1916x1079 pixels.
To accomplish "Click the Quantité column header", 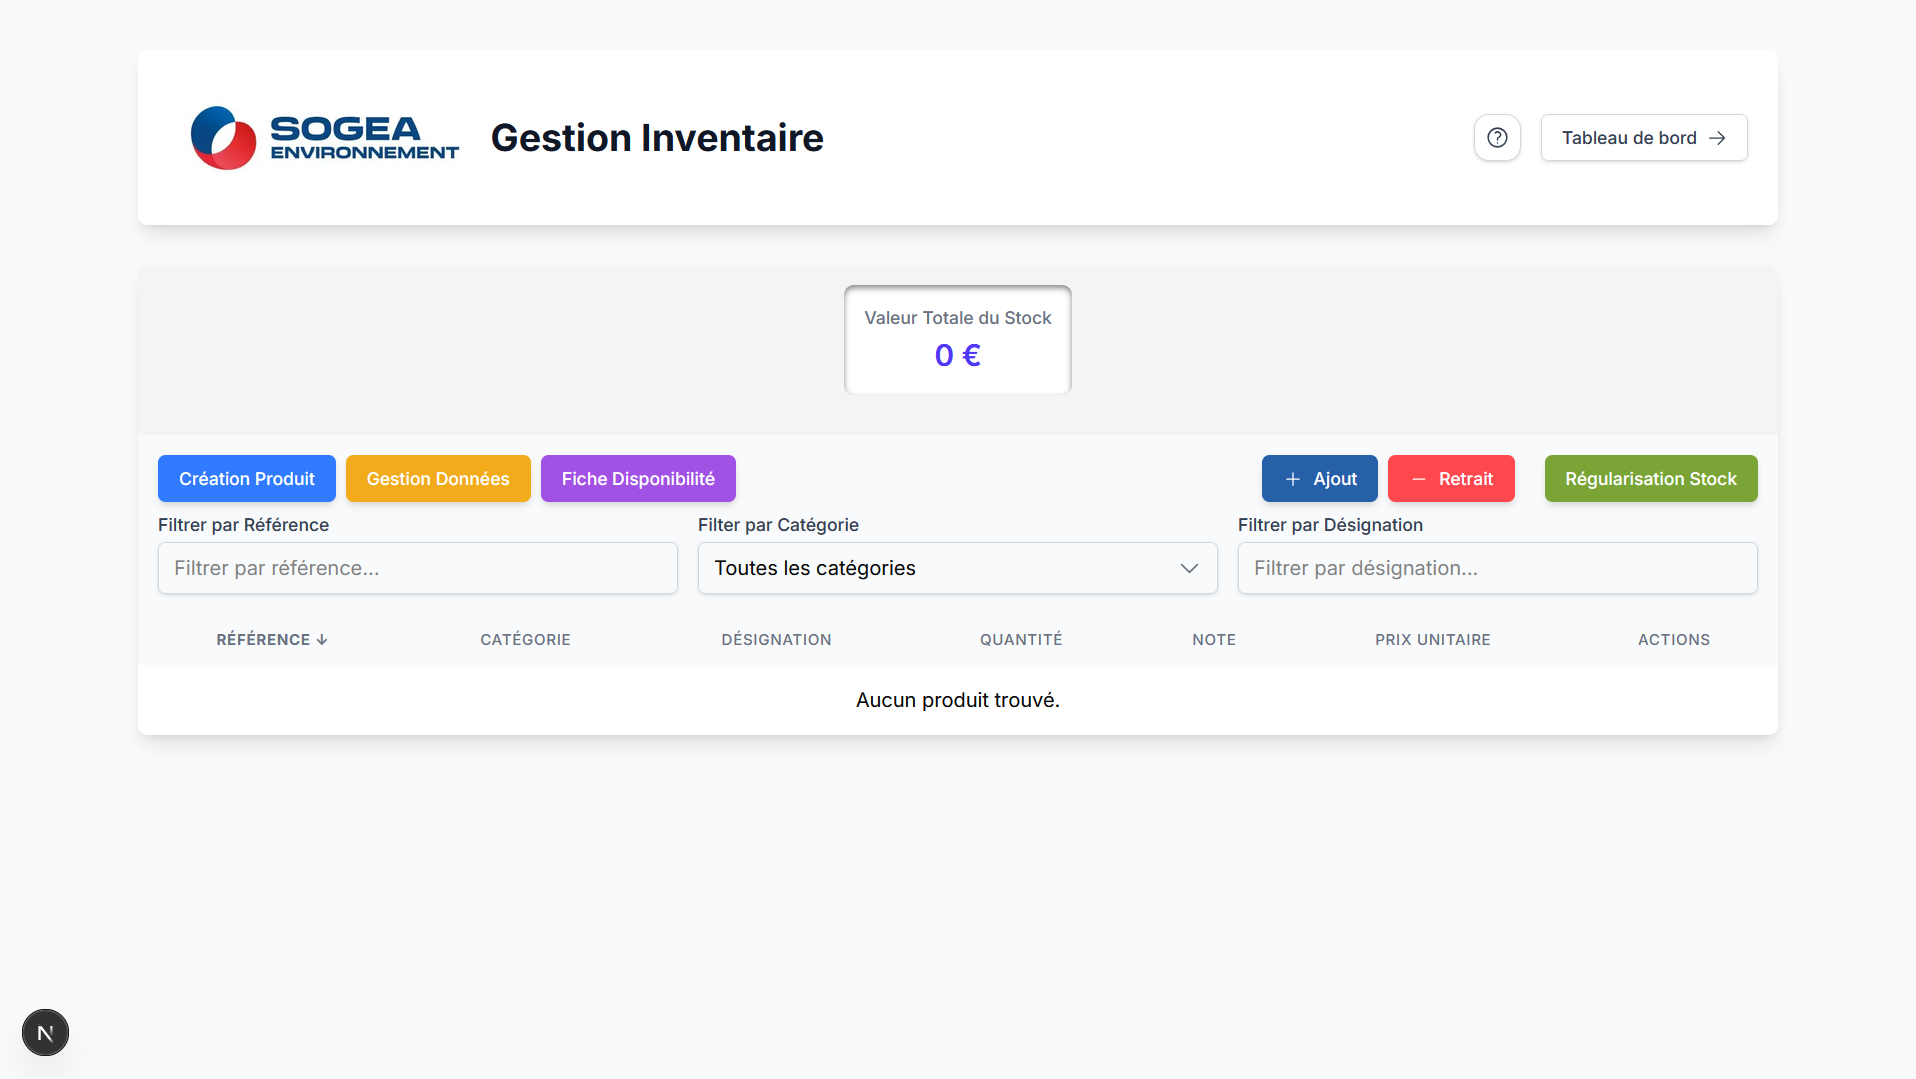I will coord(1021,640).
